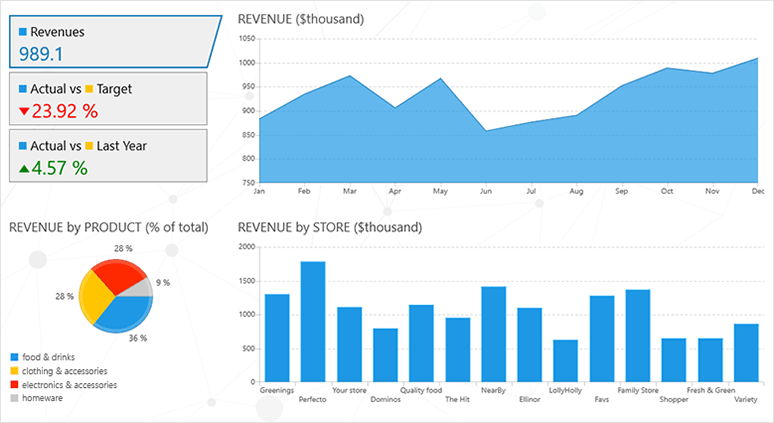Click the Jun label on area chart axis
The width and height of the screenshot is (774, 423).
(486, 191)
